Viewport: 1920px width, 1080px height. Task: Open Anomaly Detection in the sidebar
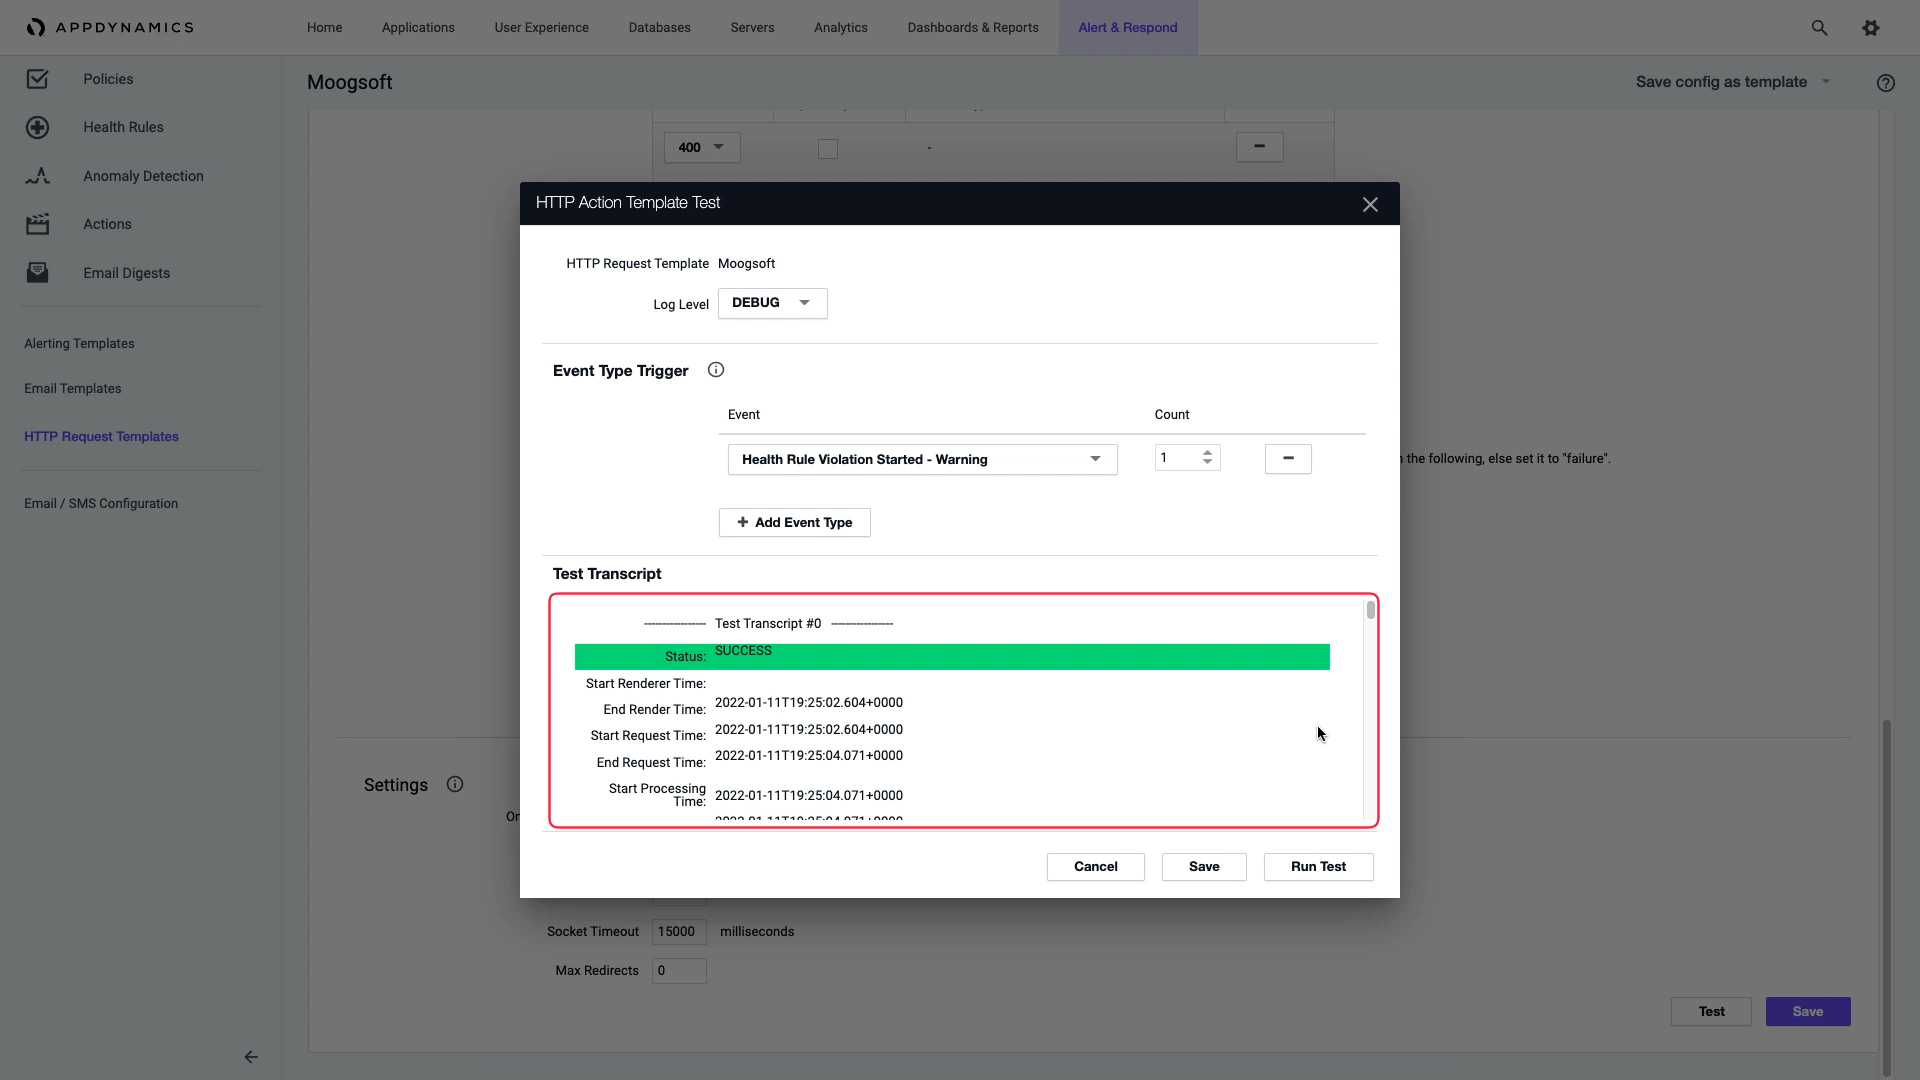click(x=143, y=176)
